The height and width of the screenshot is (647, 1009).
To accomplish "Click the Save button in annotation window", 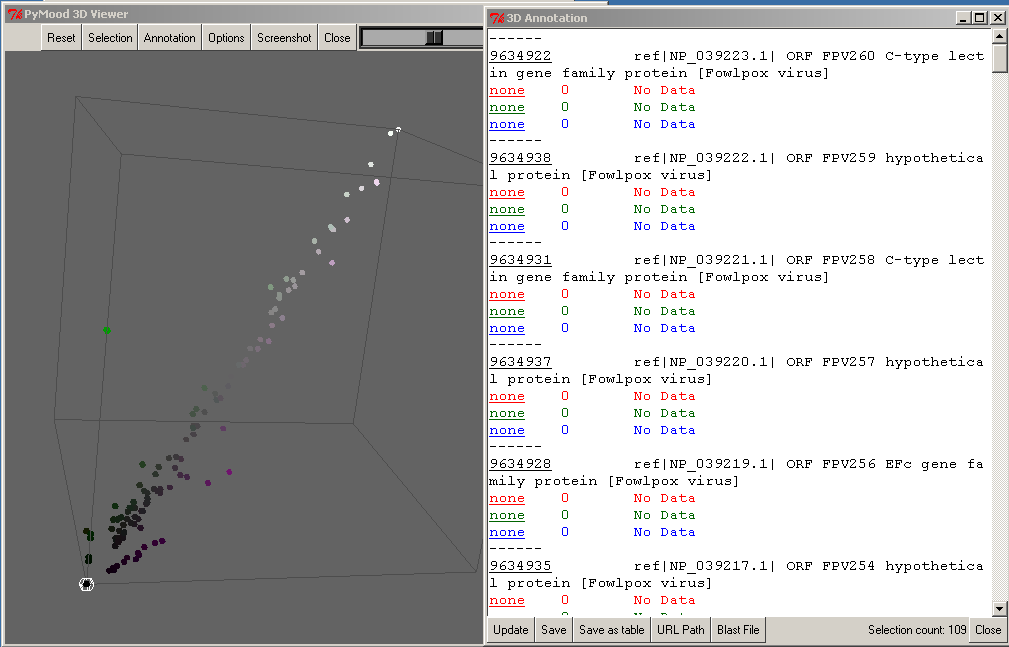I will click(553, 630).
